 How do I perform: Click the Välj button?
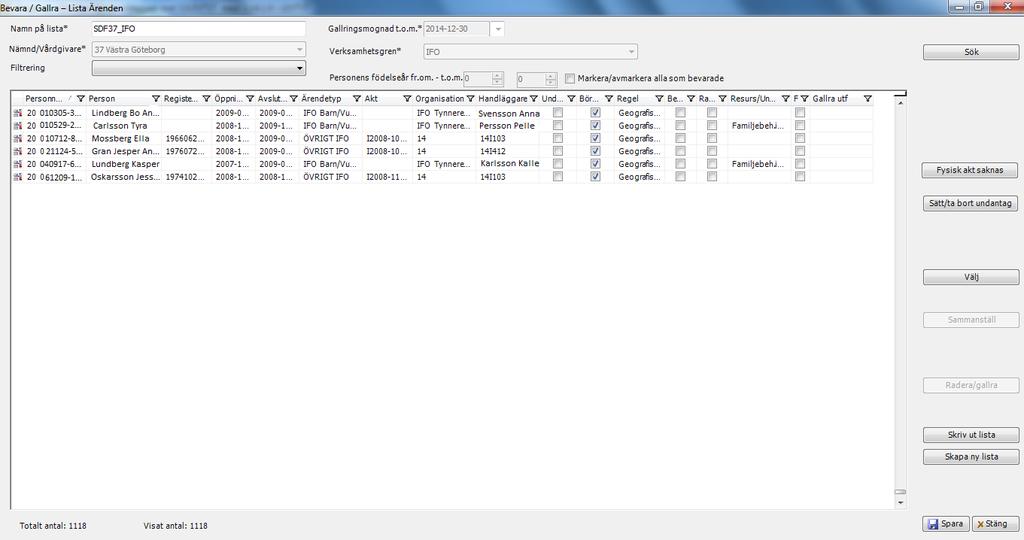[x=971, y=277]
